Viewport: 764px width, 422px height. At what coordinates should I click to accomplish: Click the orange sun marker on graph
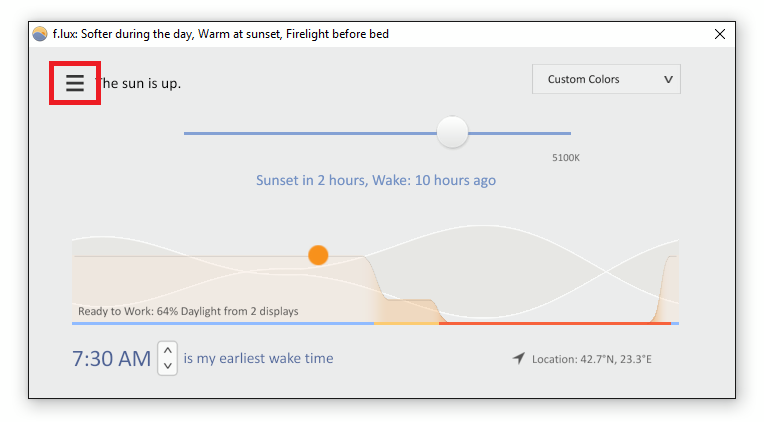point(318,255)
